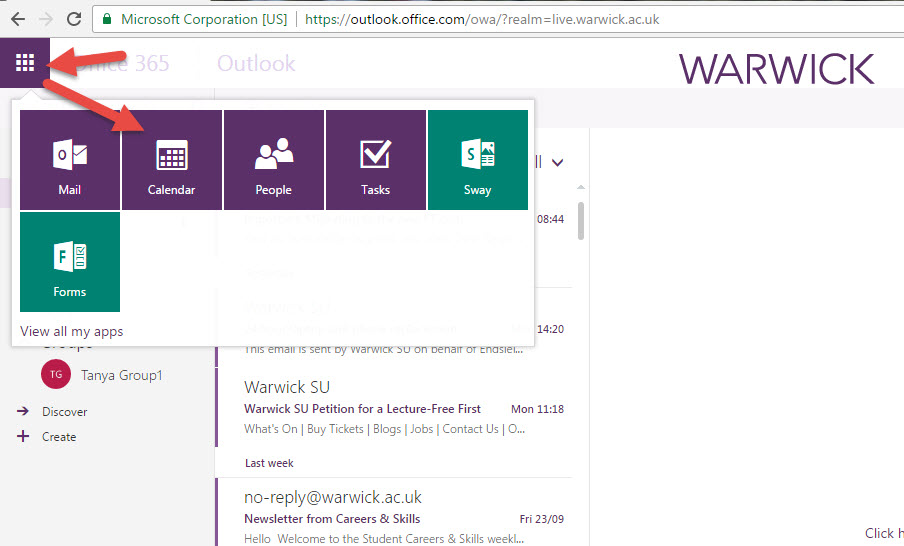Expand the message filter dropdown chevron

coord(558,162)
